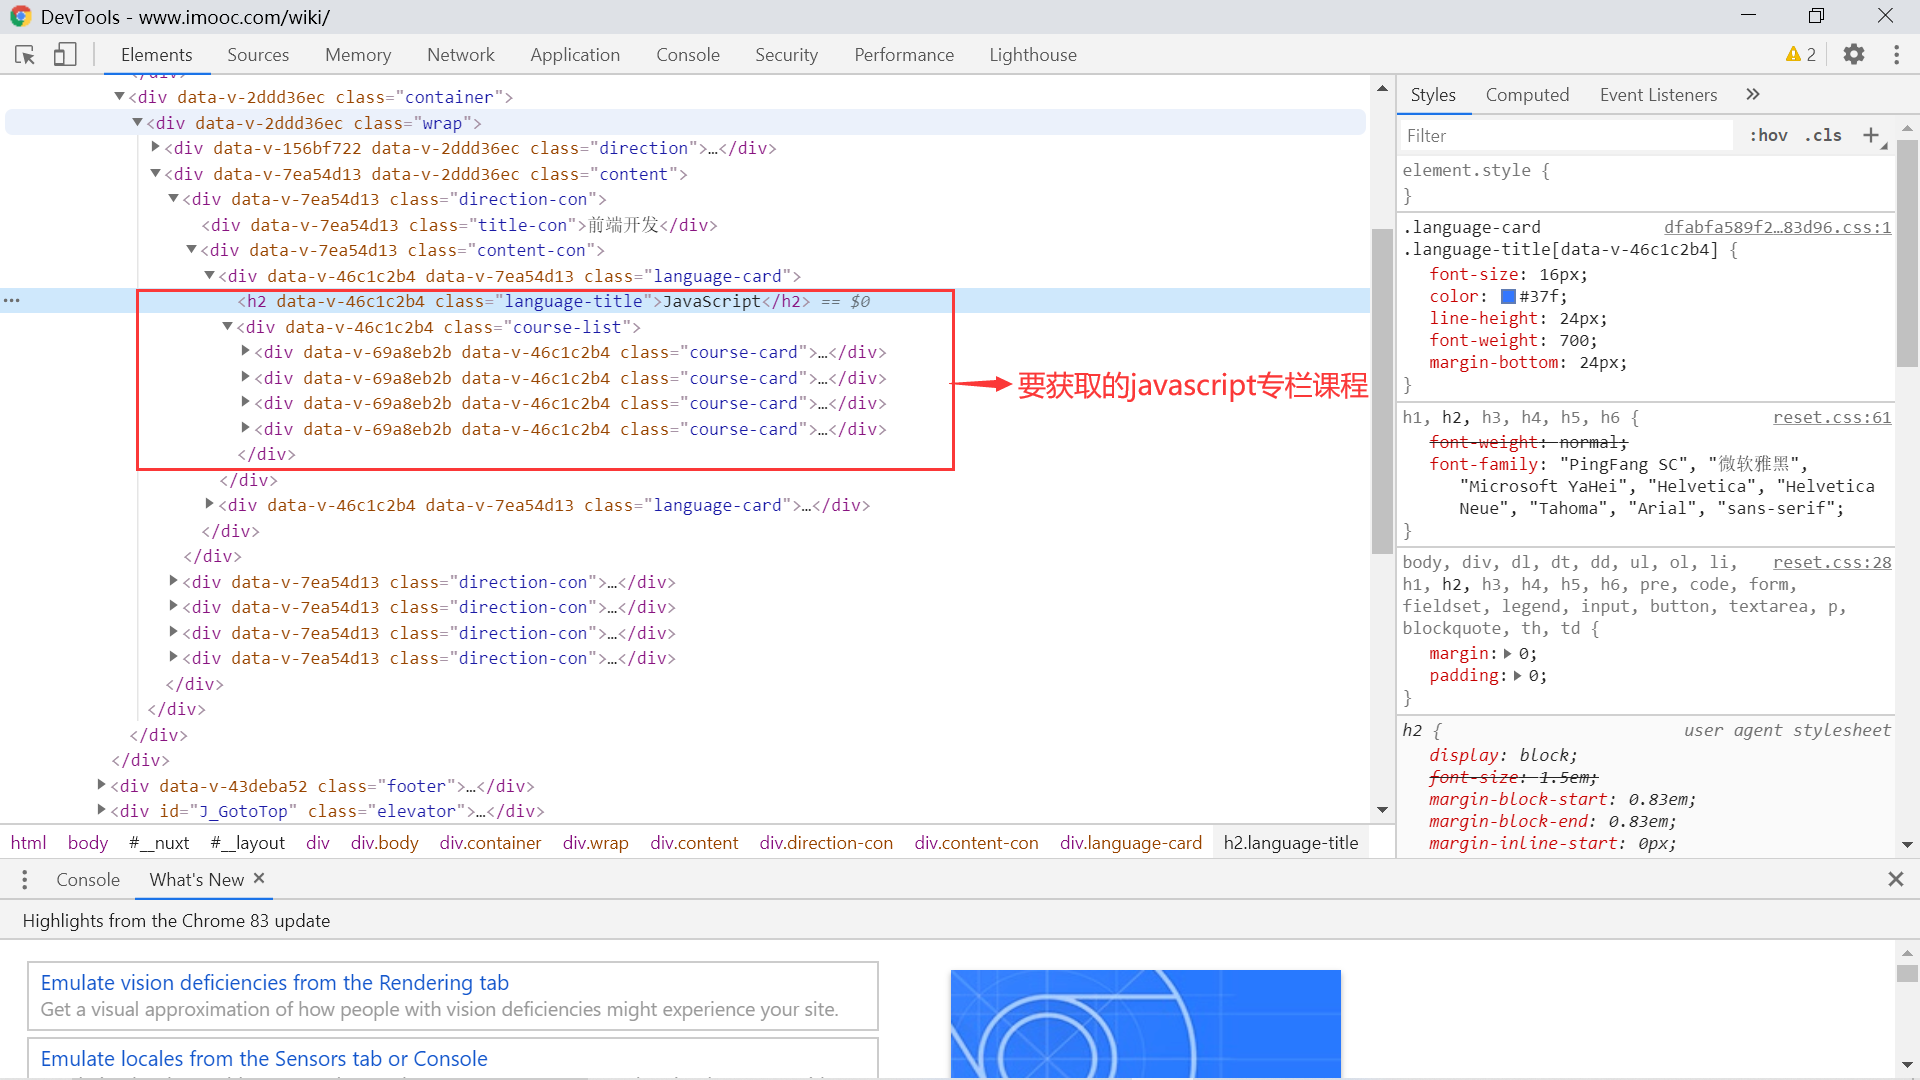This screenshot has width=1920, height=1080.
Task: Switch to the top Console panel tab
Action: [688, 55]
